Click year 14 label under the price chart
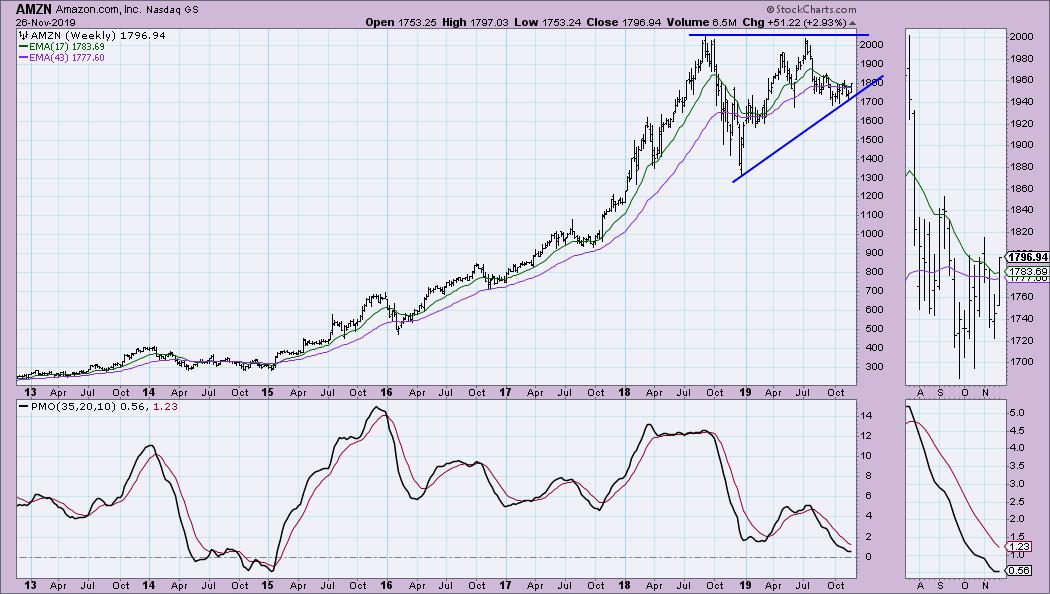Viewport: 1050px width, 594px height. click(x=148, y=392)
